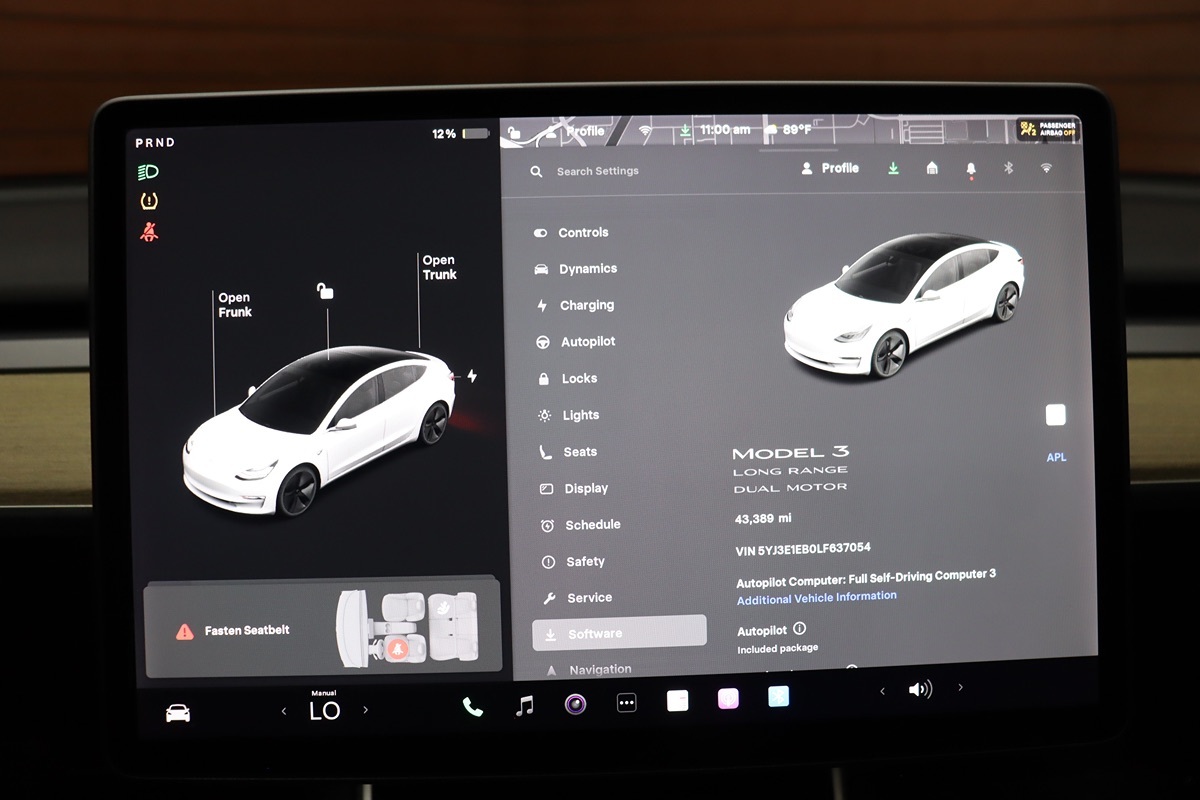Tap the Autopilot info circle icon
Screen dimensions: 1200x800
tap(799, 629)
